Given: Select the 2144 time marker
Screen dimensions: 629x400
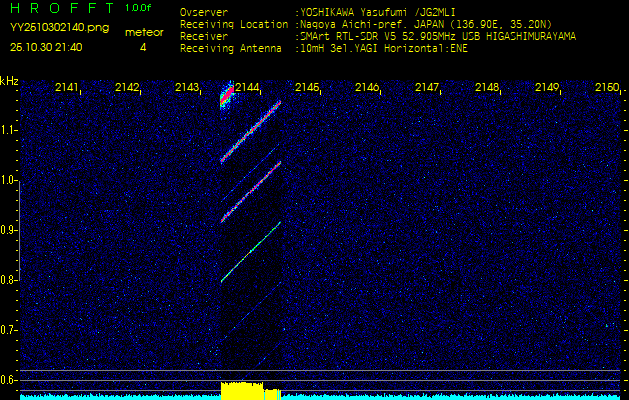Looking at the screenshot, I should click(247, 88).
